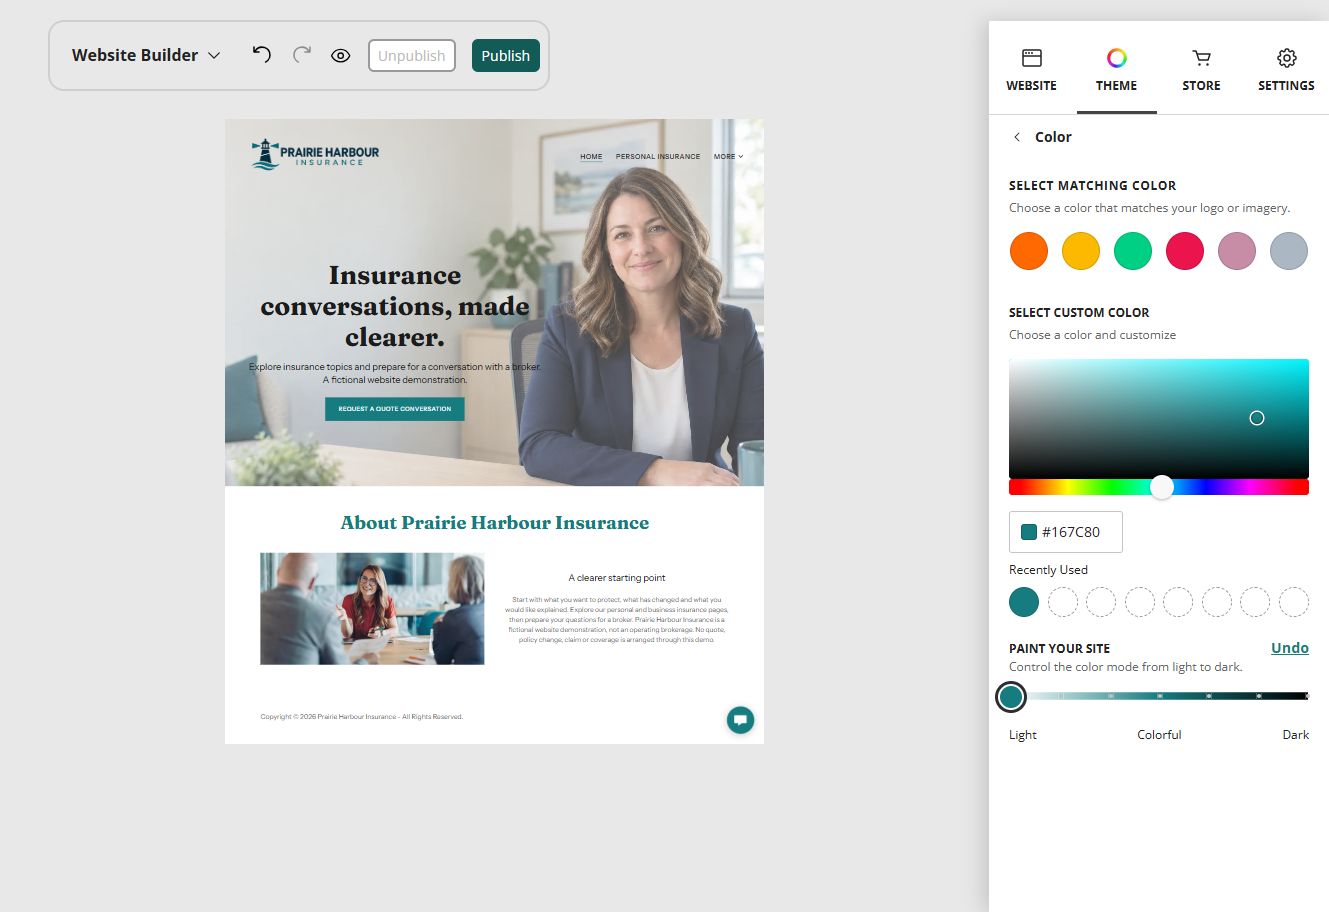The image size is (1329, 912).
Task: Toggle site preview with the eye icon
Action: (x=340, y=56)
